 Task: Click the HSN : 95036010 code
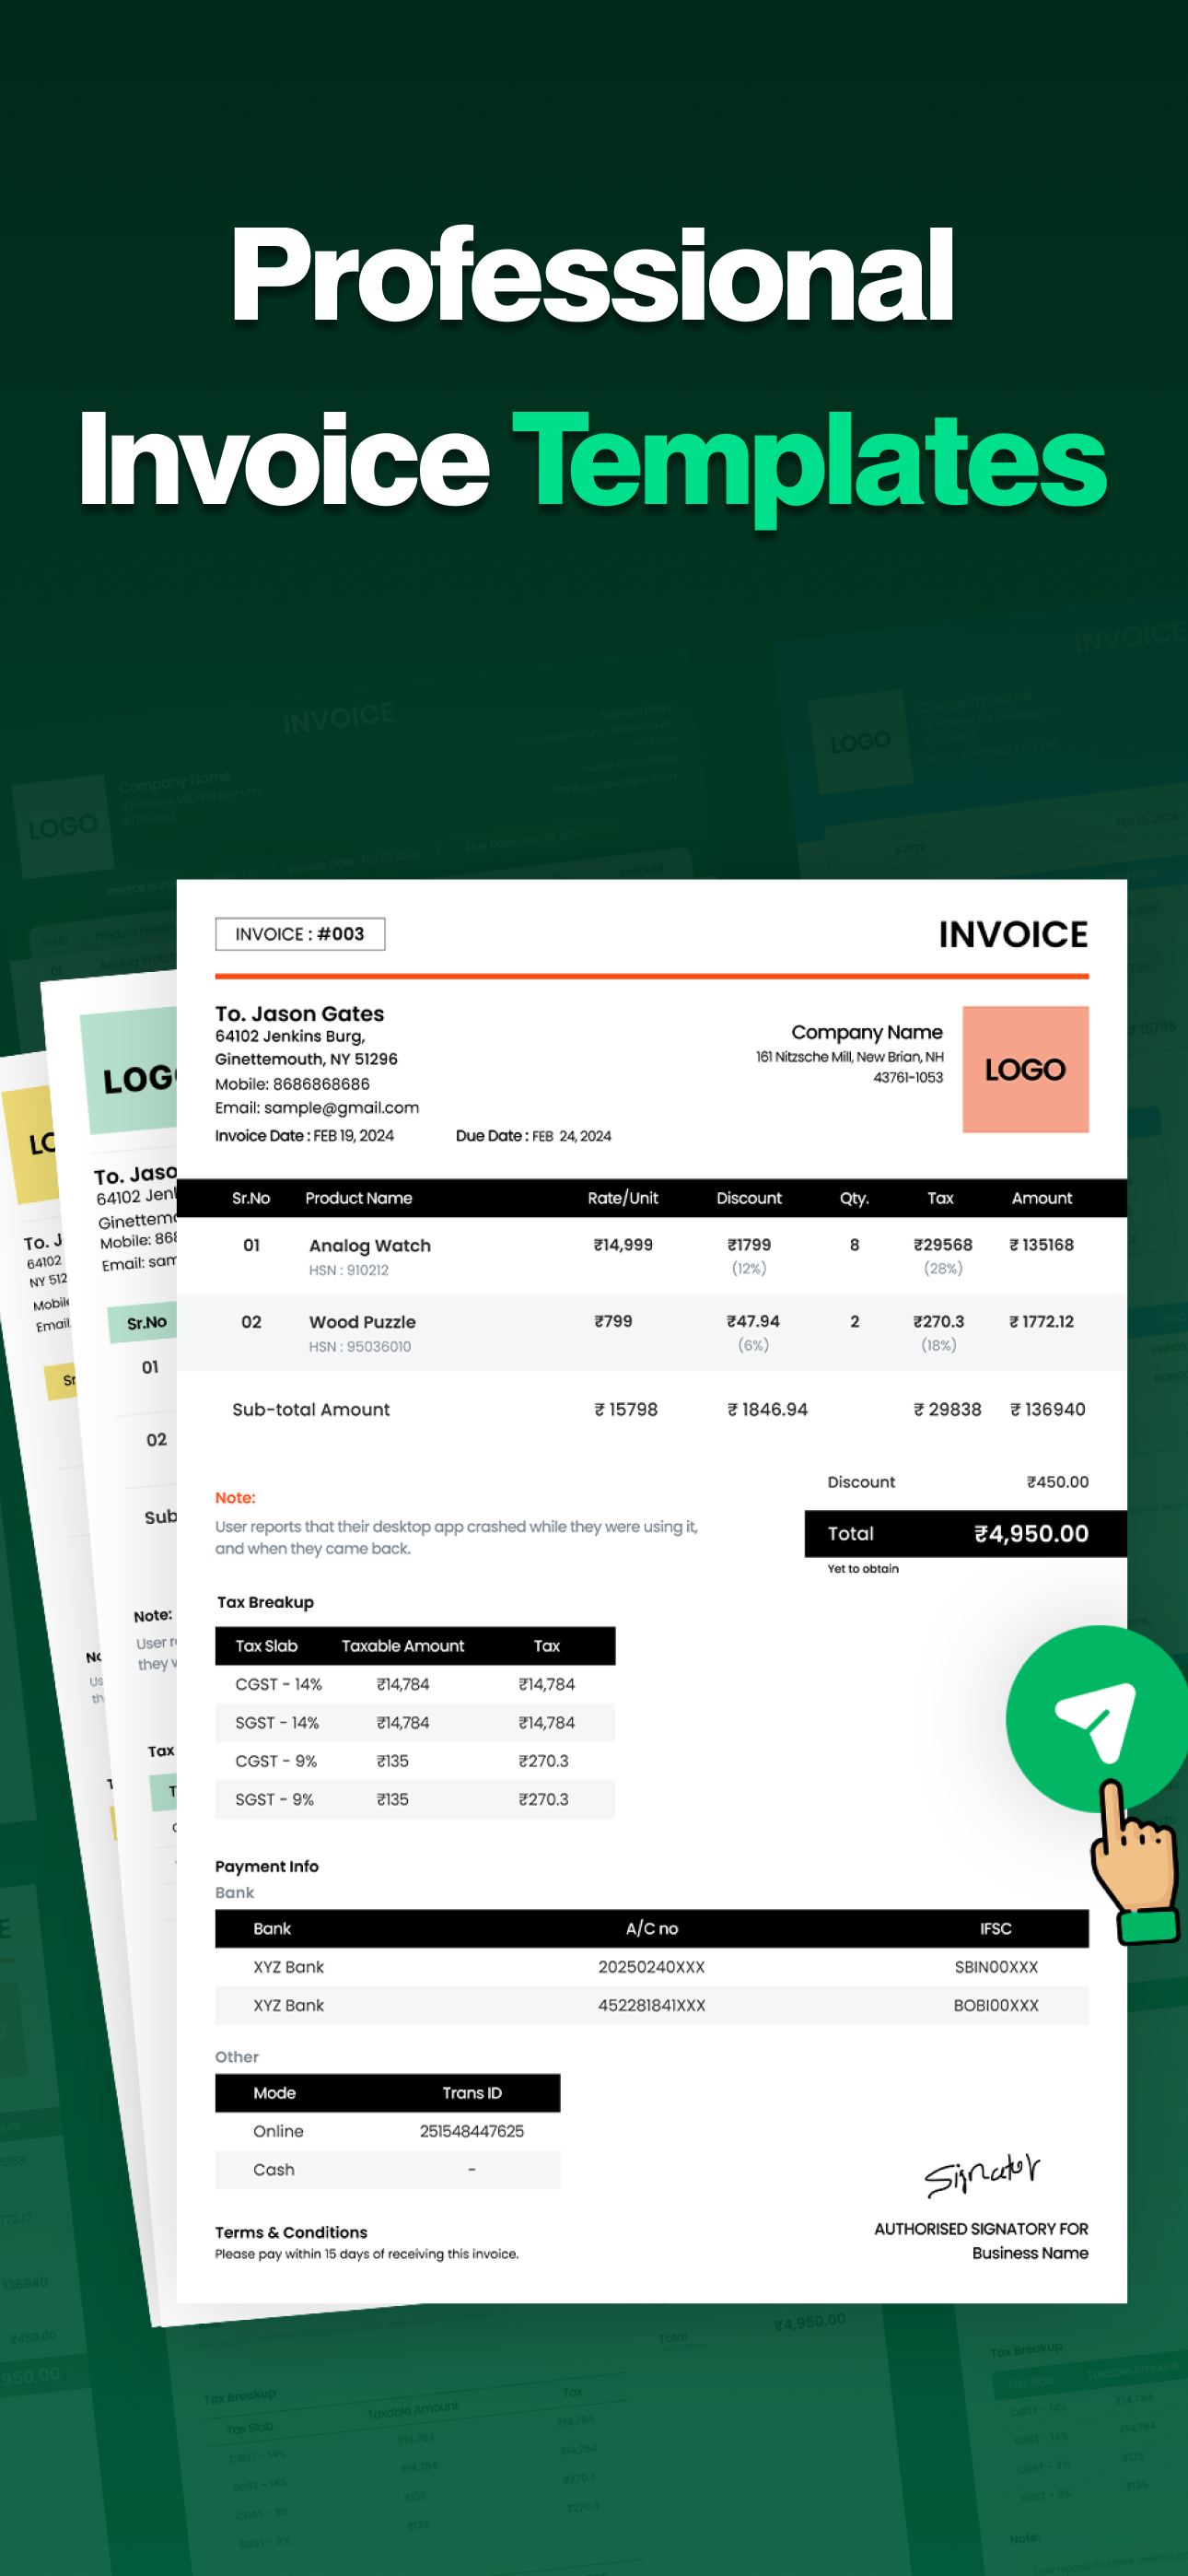pyautogui.click(x=360, y=1346)
